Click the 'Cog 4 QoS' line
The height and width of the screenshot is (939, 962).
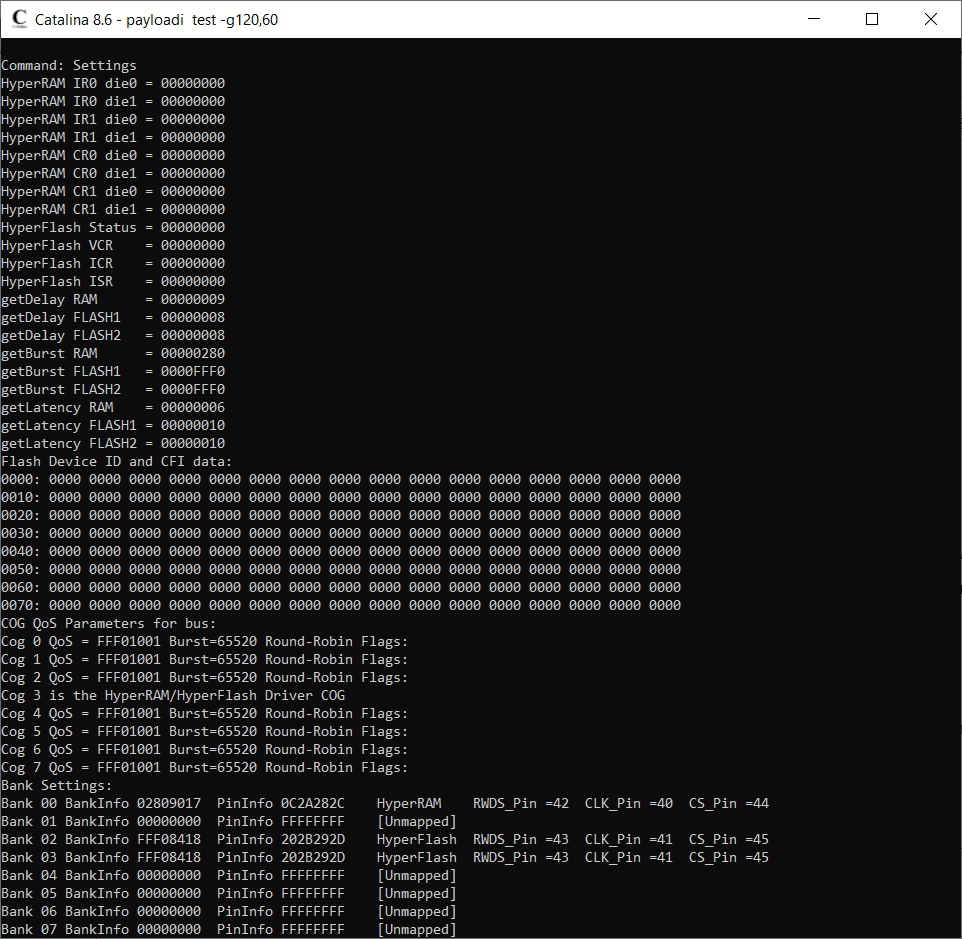click(x=205, y=713)
